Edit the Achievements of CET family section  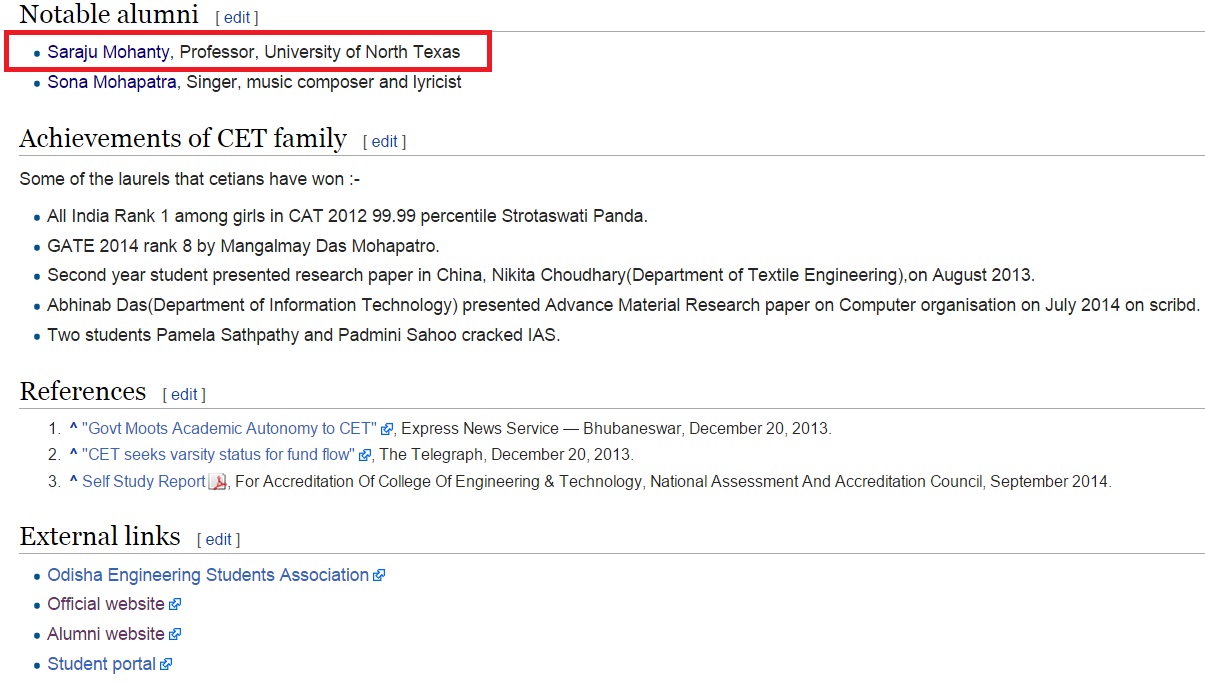tap(385, 141)
